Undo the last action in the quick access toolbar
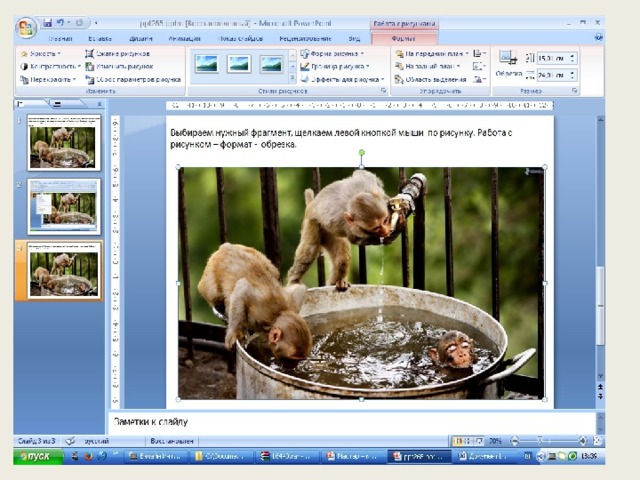Image resolution: width=640 pixels, height=480 pixels. click(x=60, y=23)
